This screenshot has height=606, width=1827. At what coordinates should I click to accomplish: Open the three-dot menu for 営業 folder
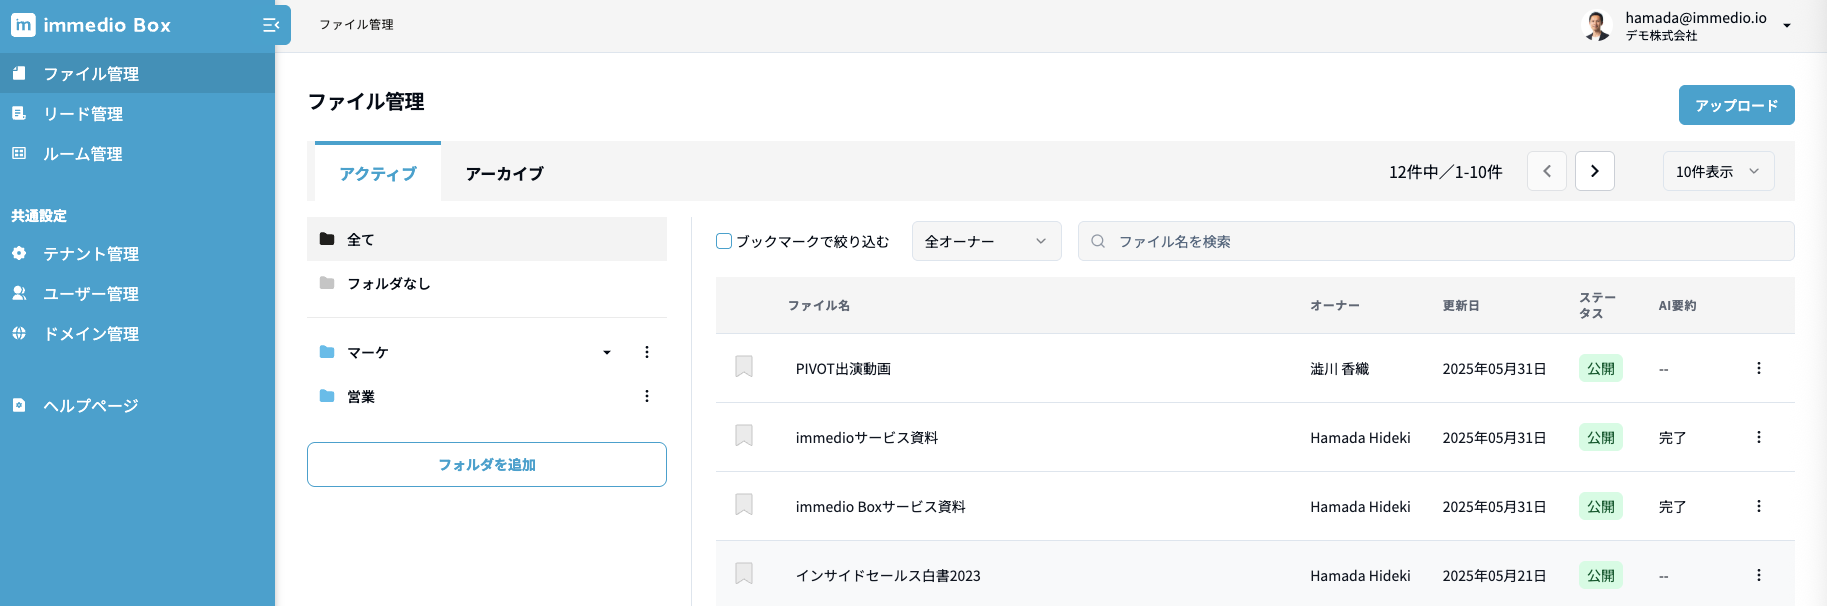pyautogui.click(x=647, y=396)
